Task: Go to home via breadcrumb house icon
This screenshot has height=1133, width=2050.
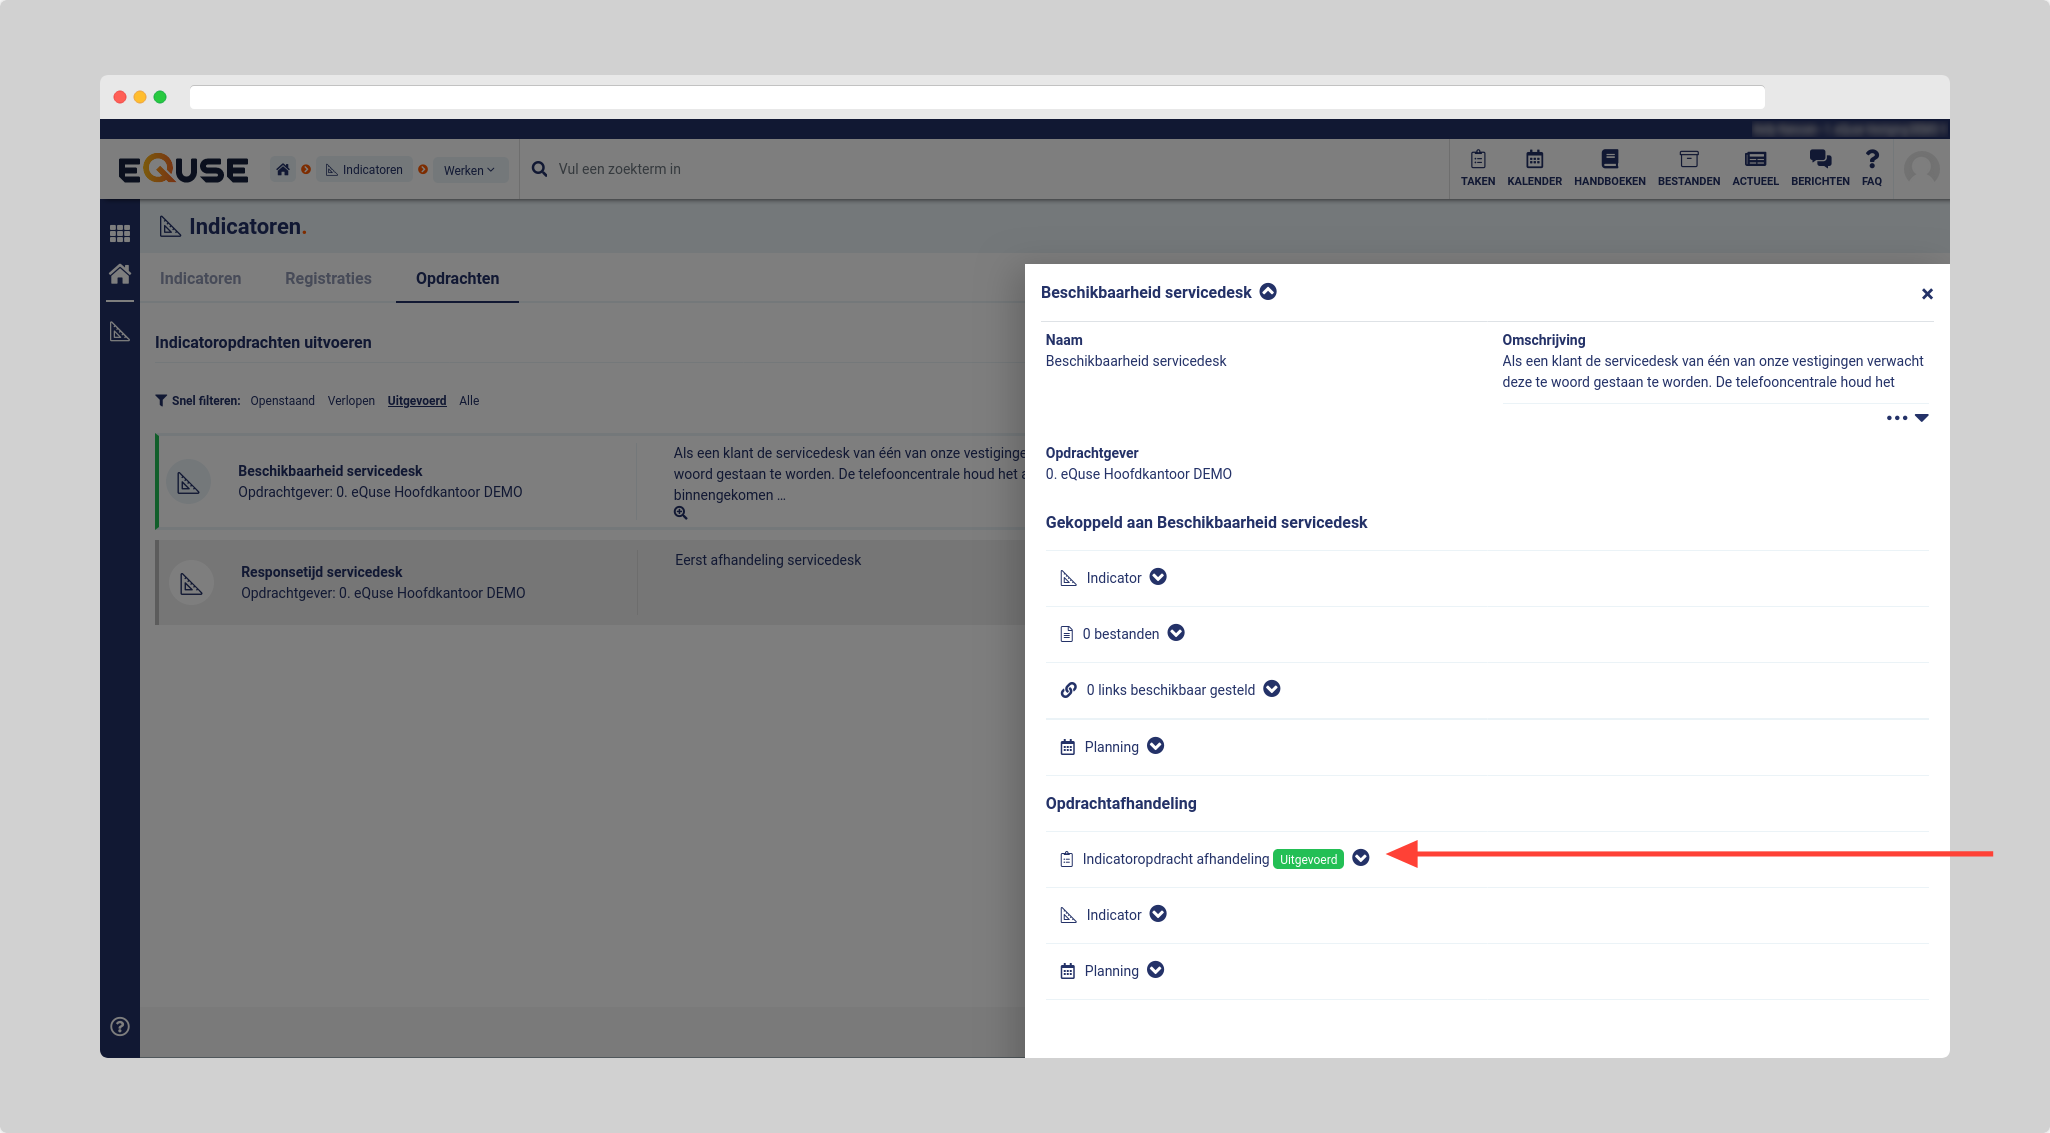Action: pos(283,169)
